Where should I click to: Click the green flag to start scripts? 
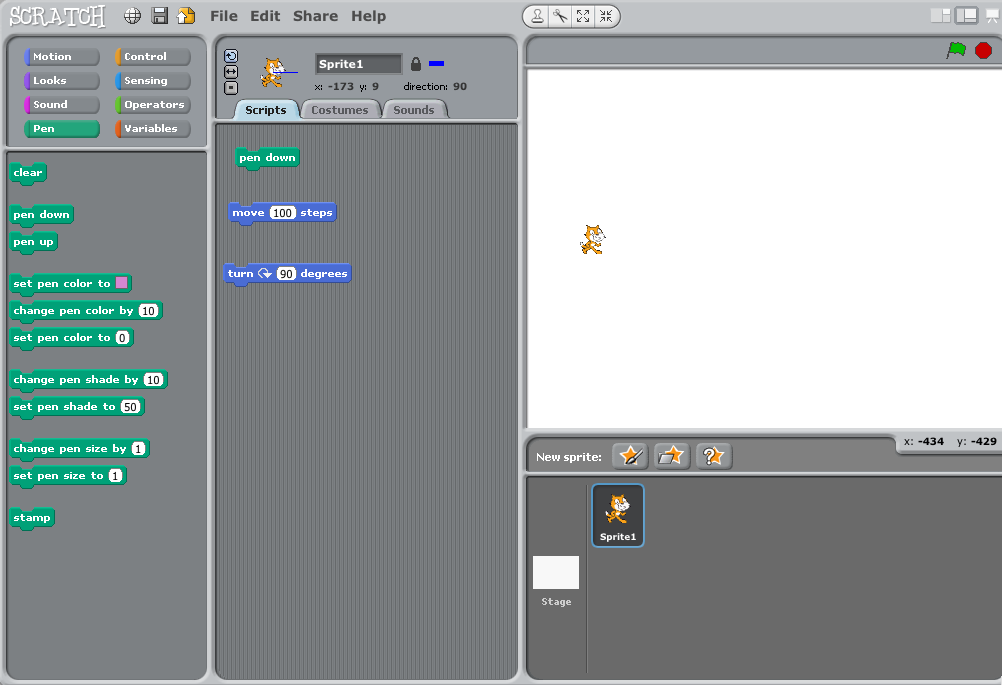[x=956, y=50]
